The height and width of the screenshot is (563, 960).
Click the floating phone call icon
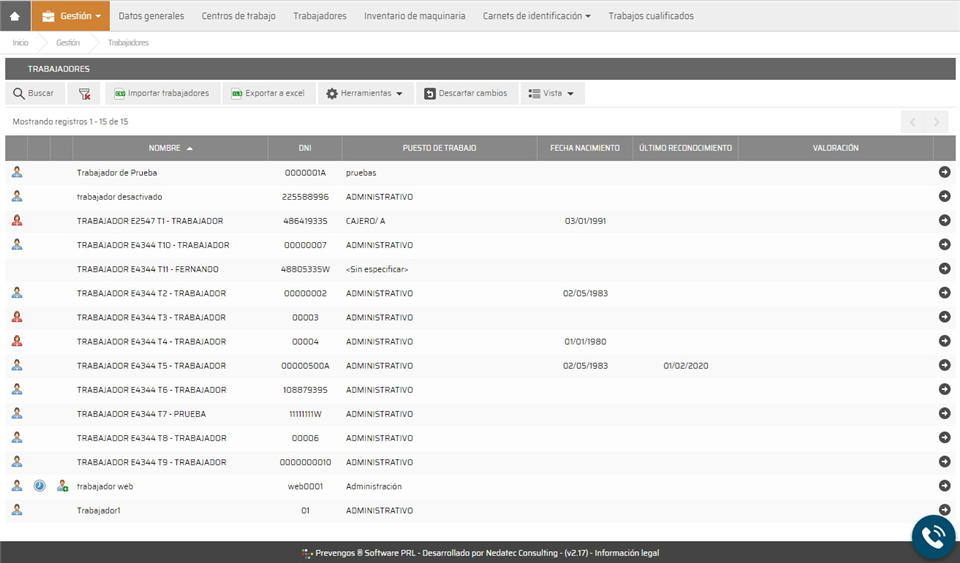click(x=933, y=536)
